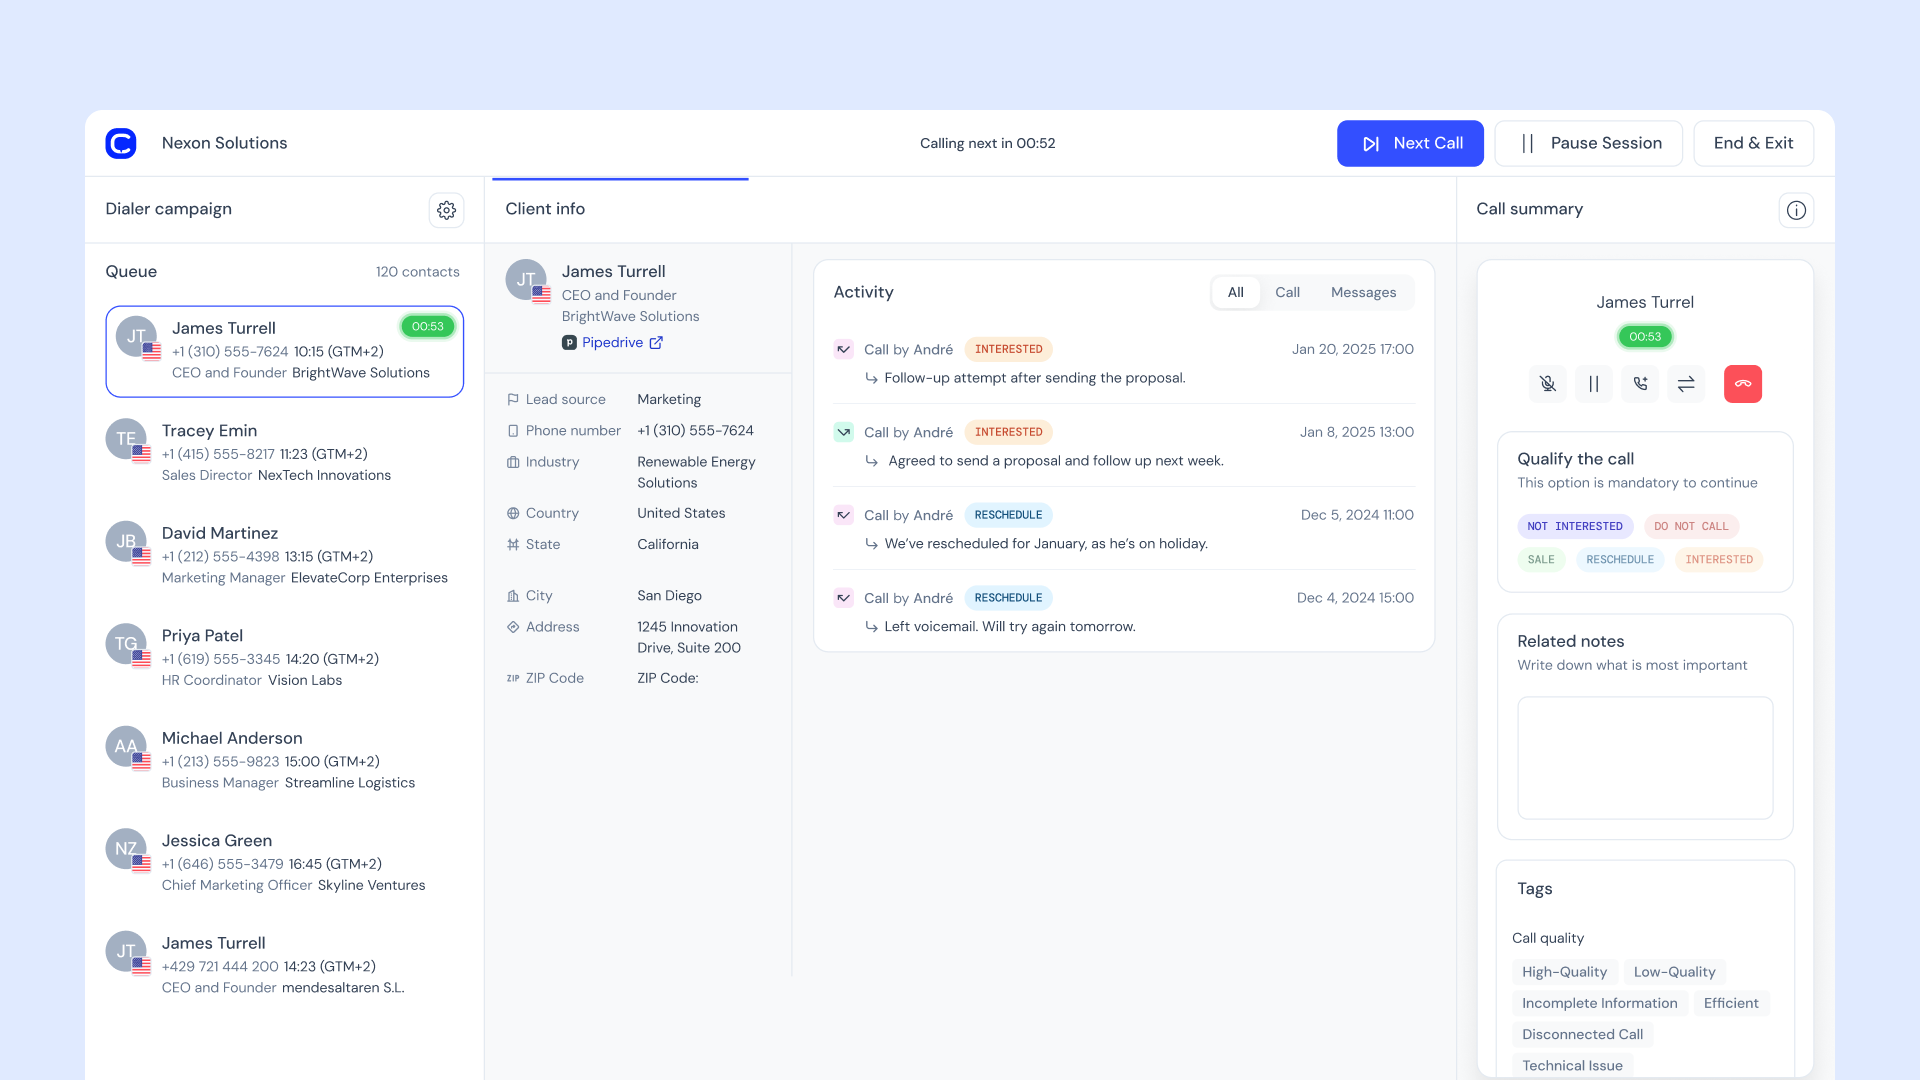Toggle the High-Quality call quality tag
This screenshot has width=1920, height=1080.
[x=1564, y=972]
